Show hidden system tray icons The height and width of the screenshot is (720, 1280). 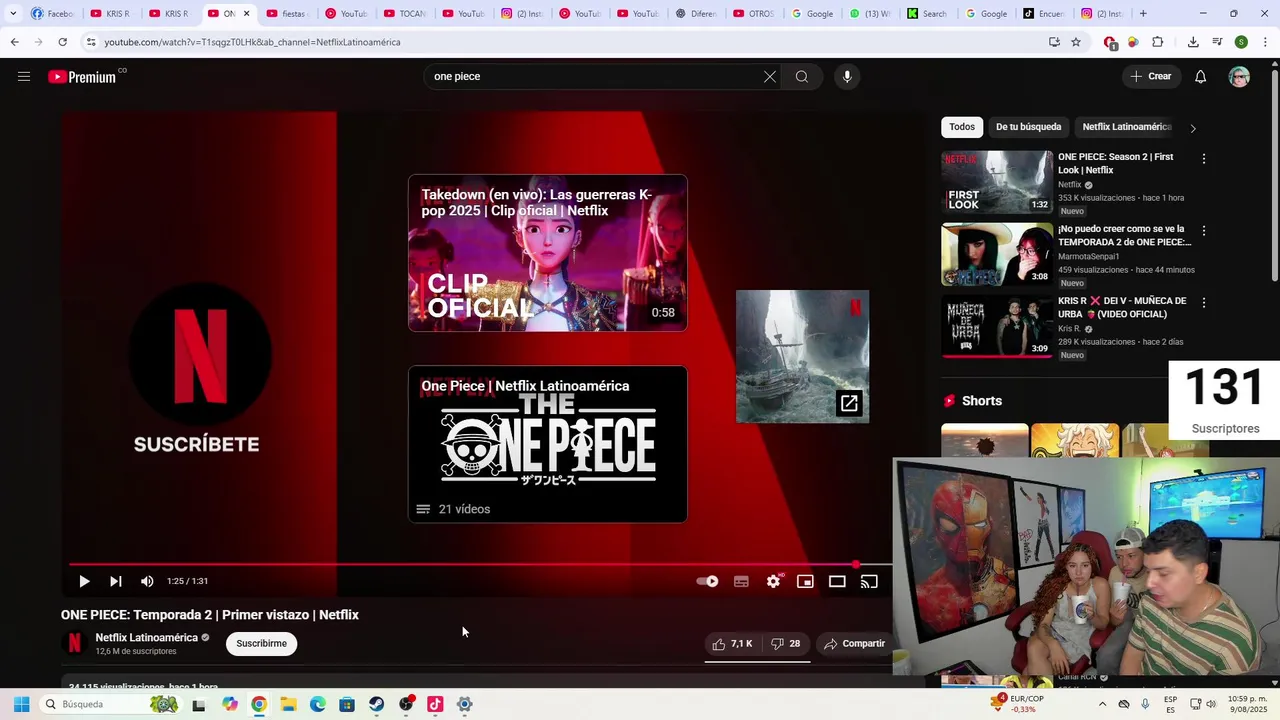1102,704
